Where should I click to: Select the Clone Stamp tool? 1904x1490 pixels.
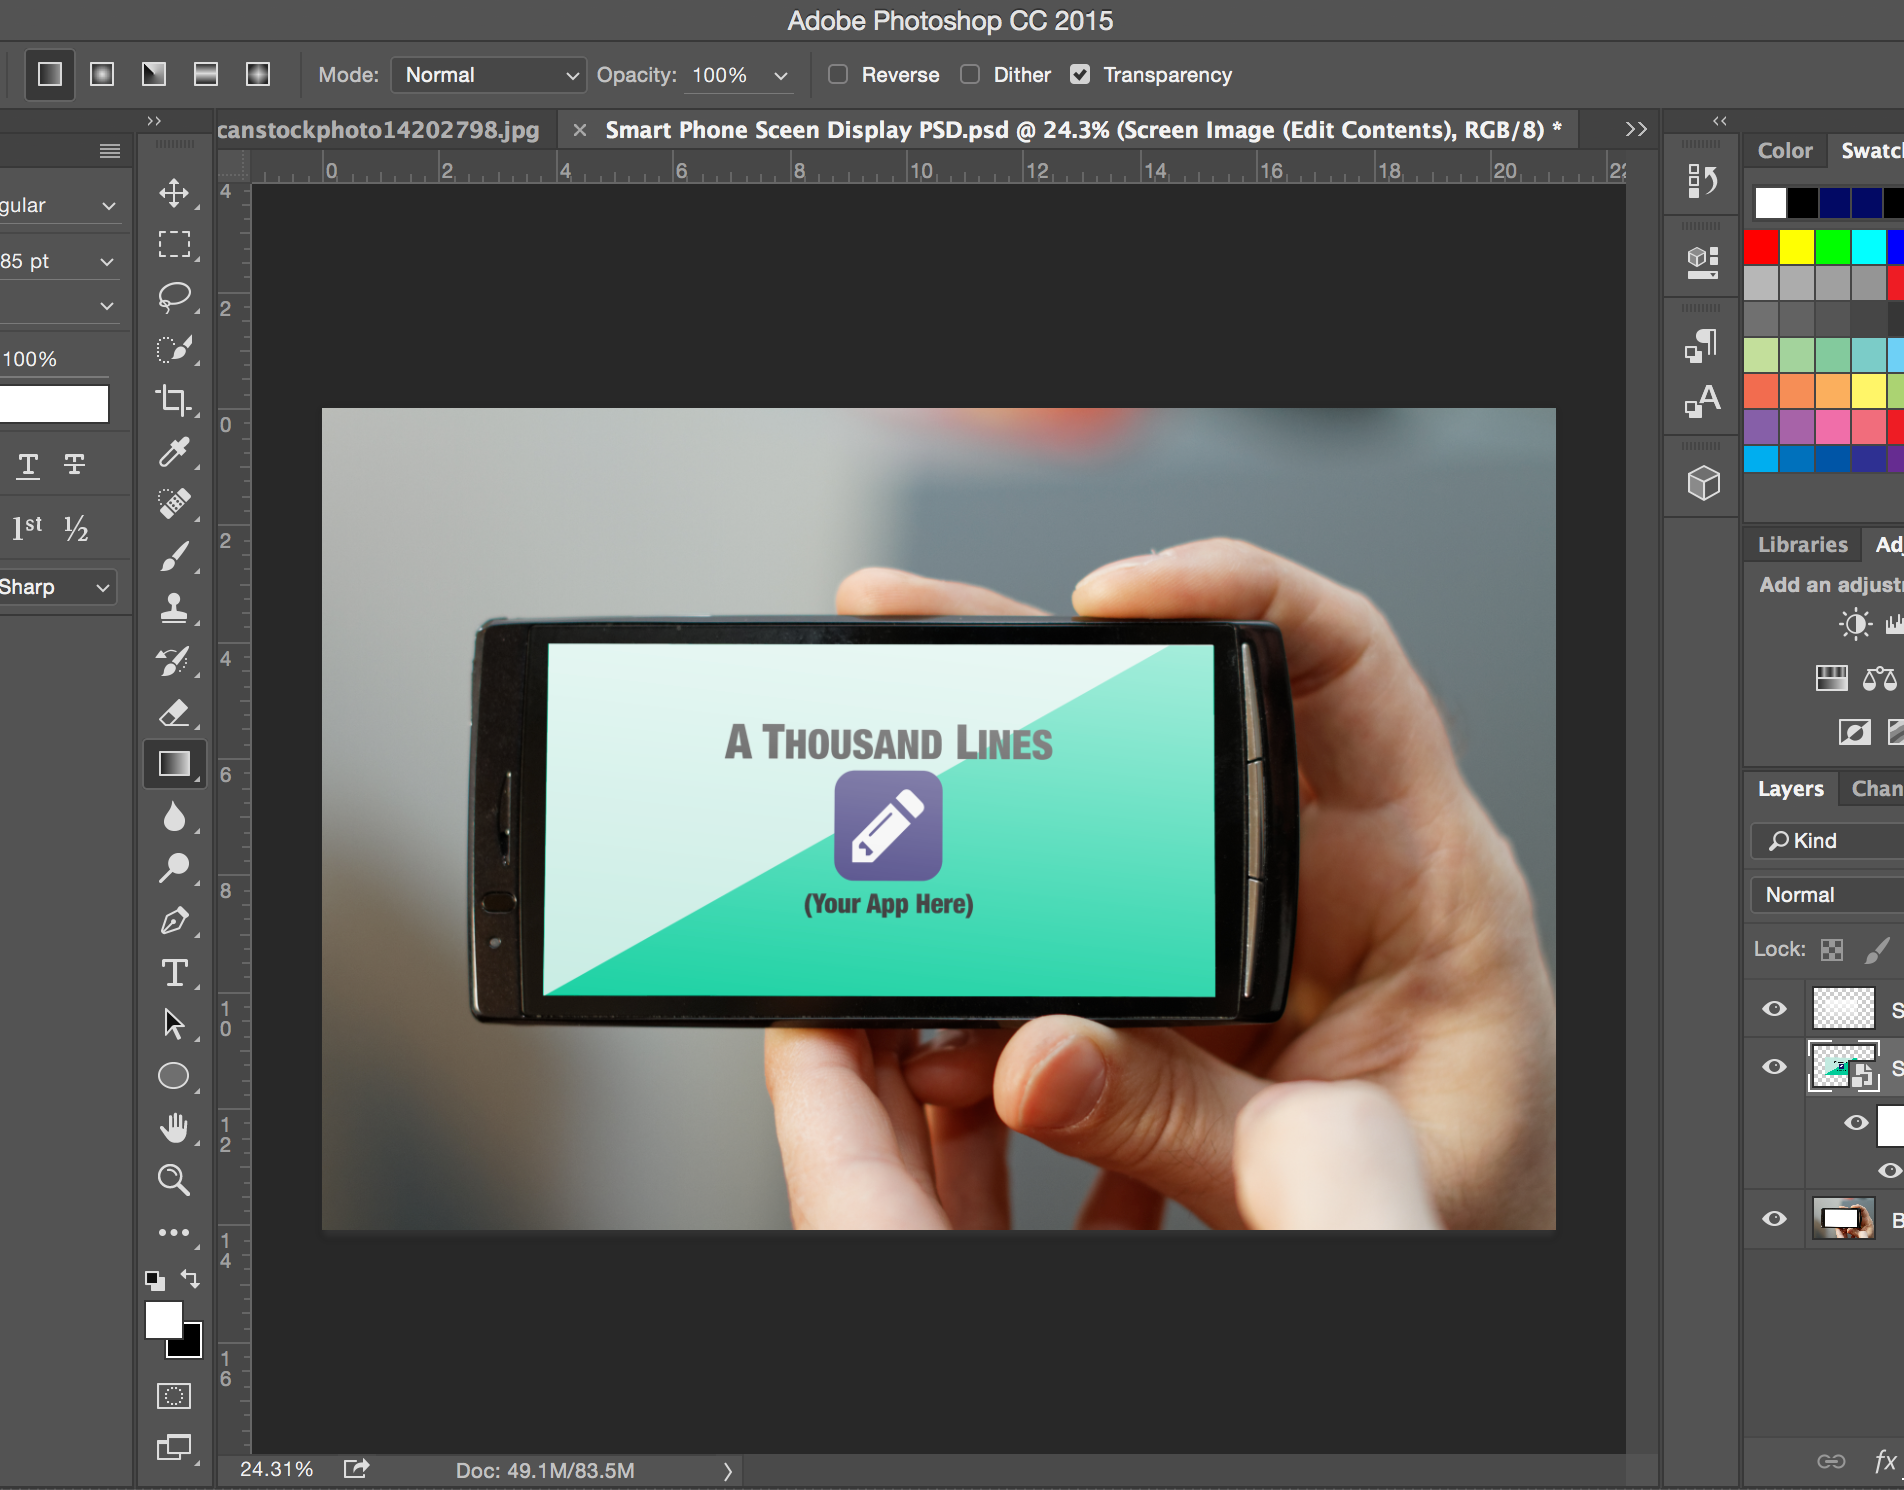[174, 608]
